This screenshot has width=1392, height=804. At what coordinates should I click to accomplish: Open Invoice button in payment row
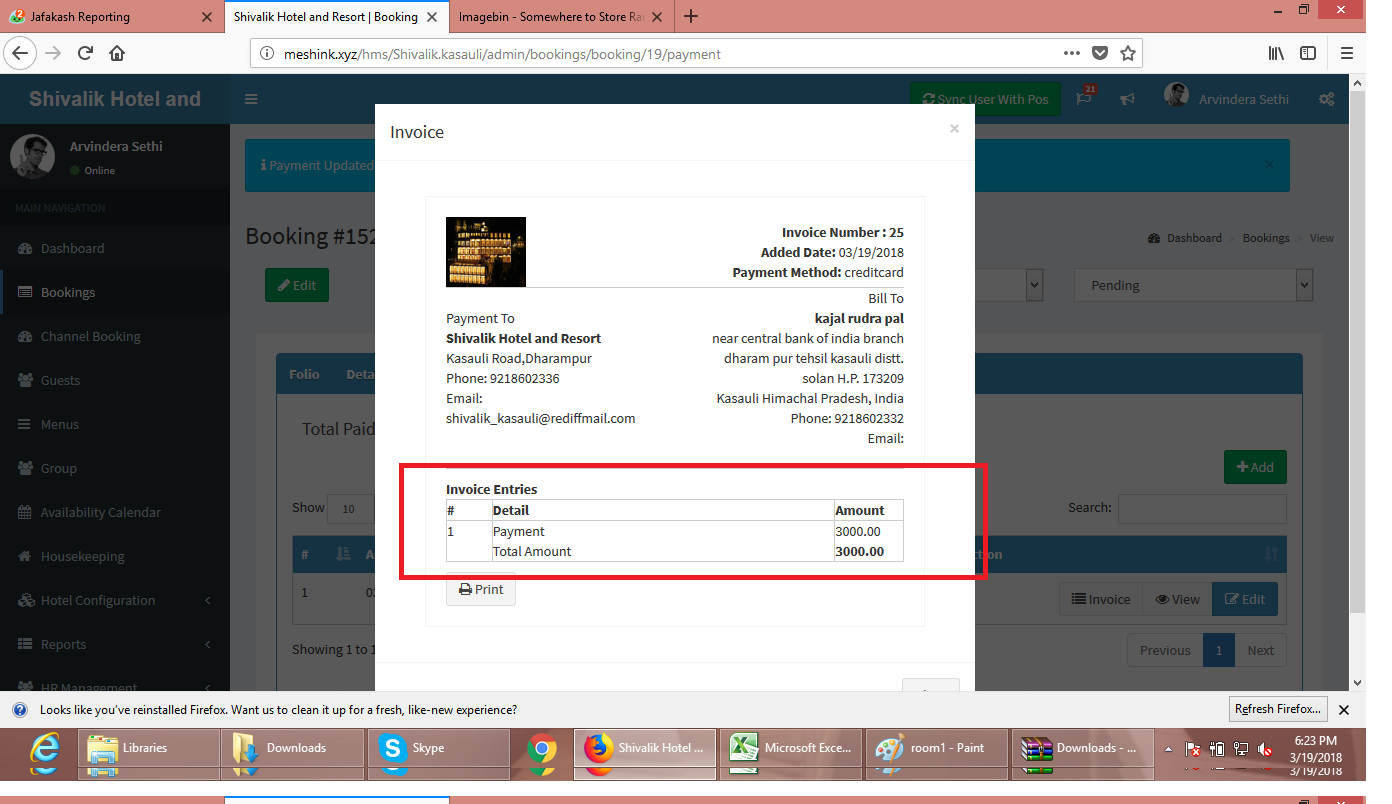1100,599
